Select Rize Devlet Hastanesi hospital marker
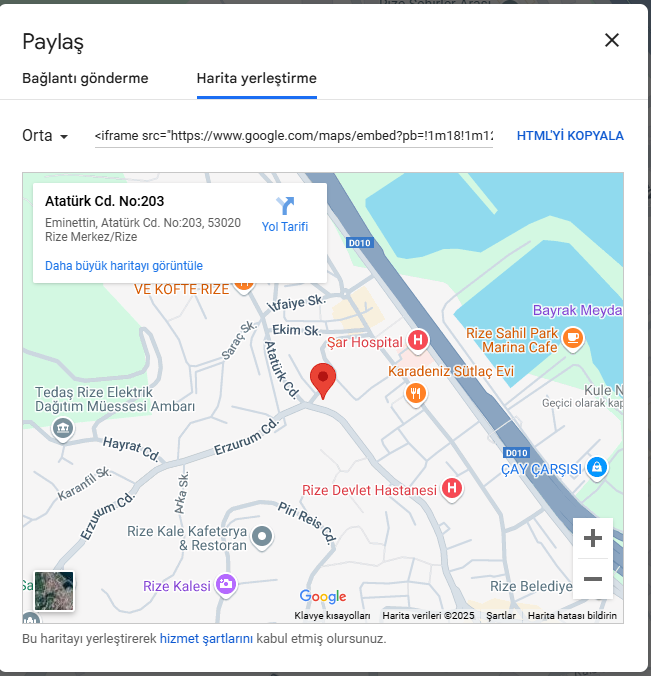Screen dimensions: 651x676 [x=452, y=489]
